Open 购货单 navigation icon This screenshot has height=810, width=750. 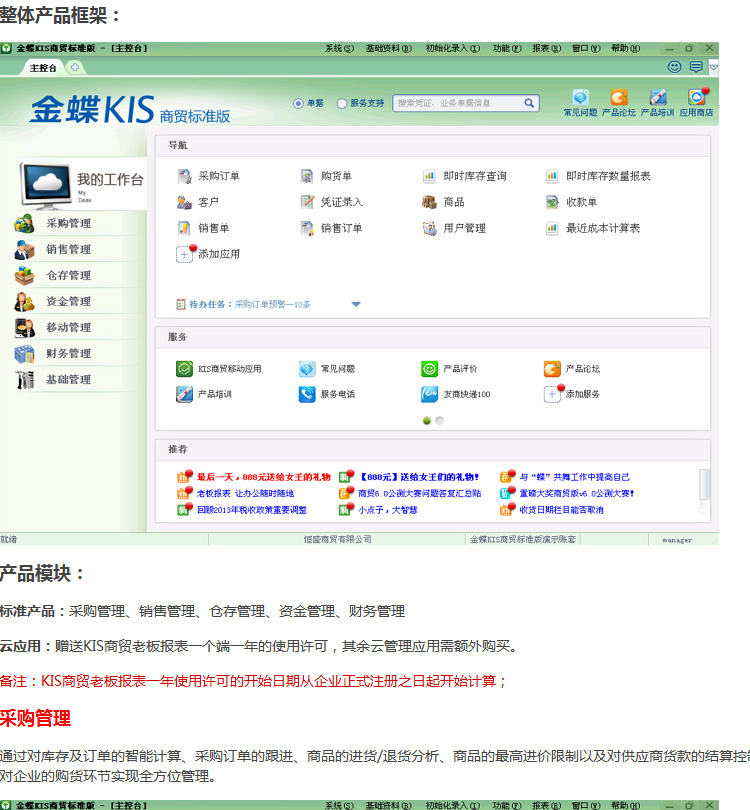[307, 176]
